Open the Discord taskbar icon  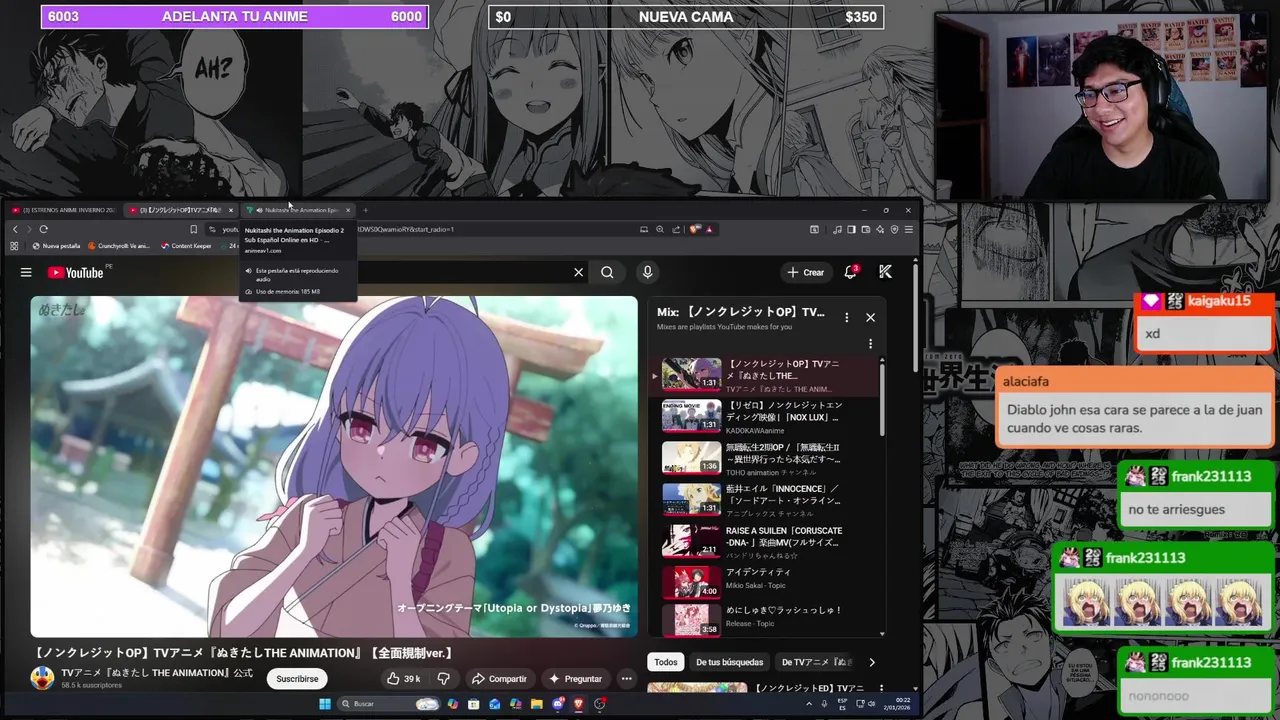557,704
